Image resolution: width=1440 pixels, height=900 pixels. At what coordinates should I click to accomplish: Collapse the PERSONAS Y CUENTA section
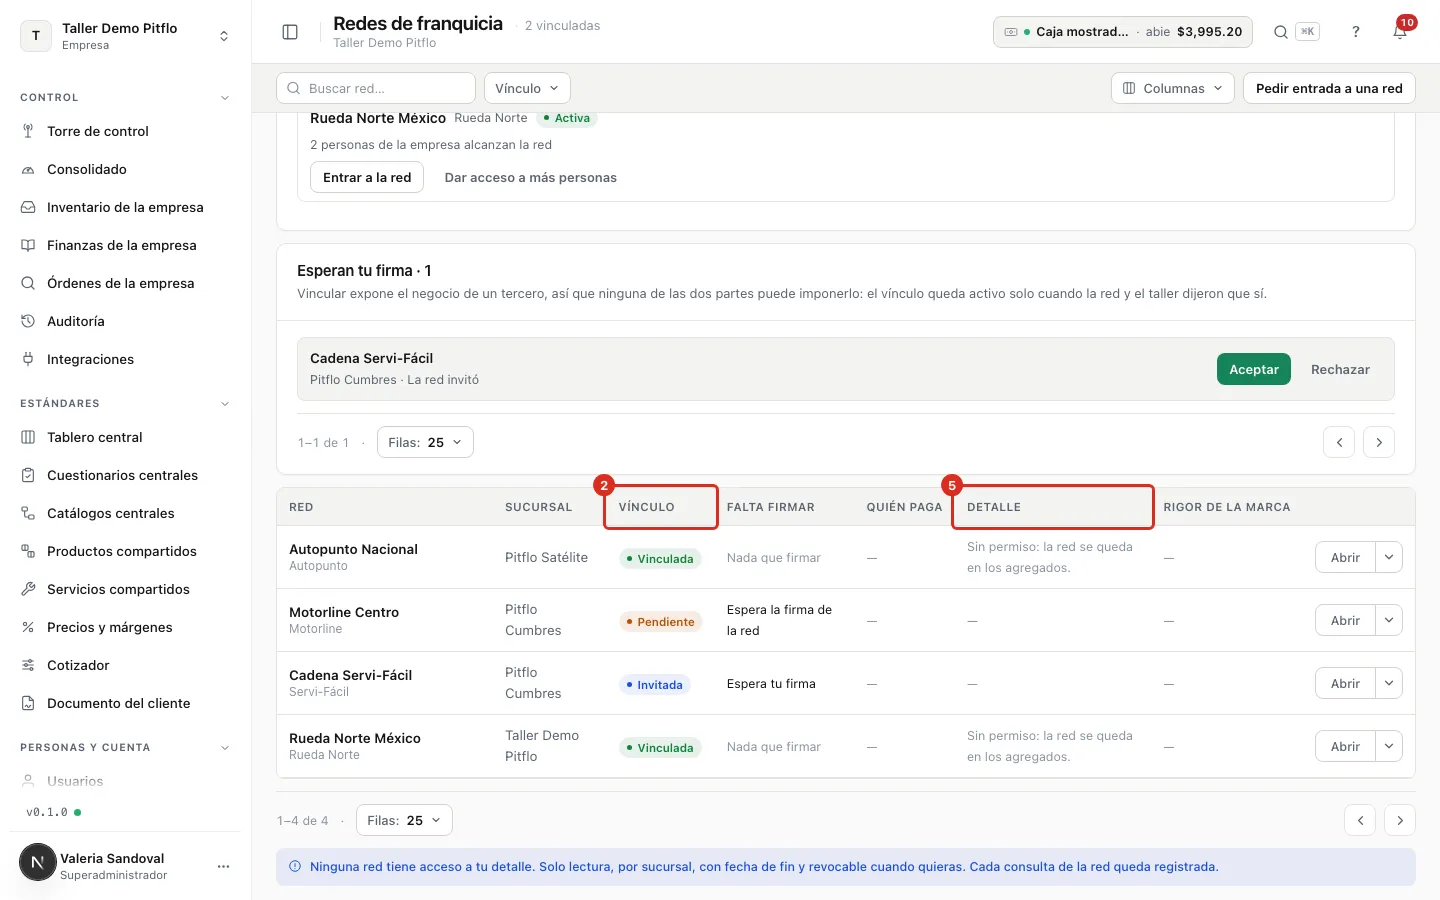225,748
